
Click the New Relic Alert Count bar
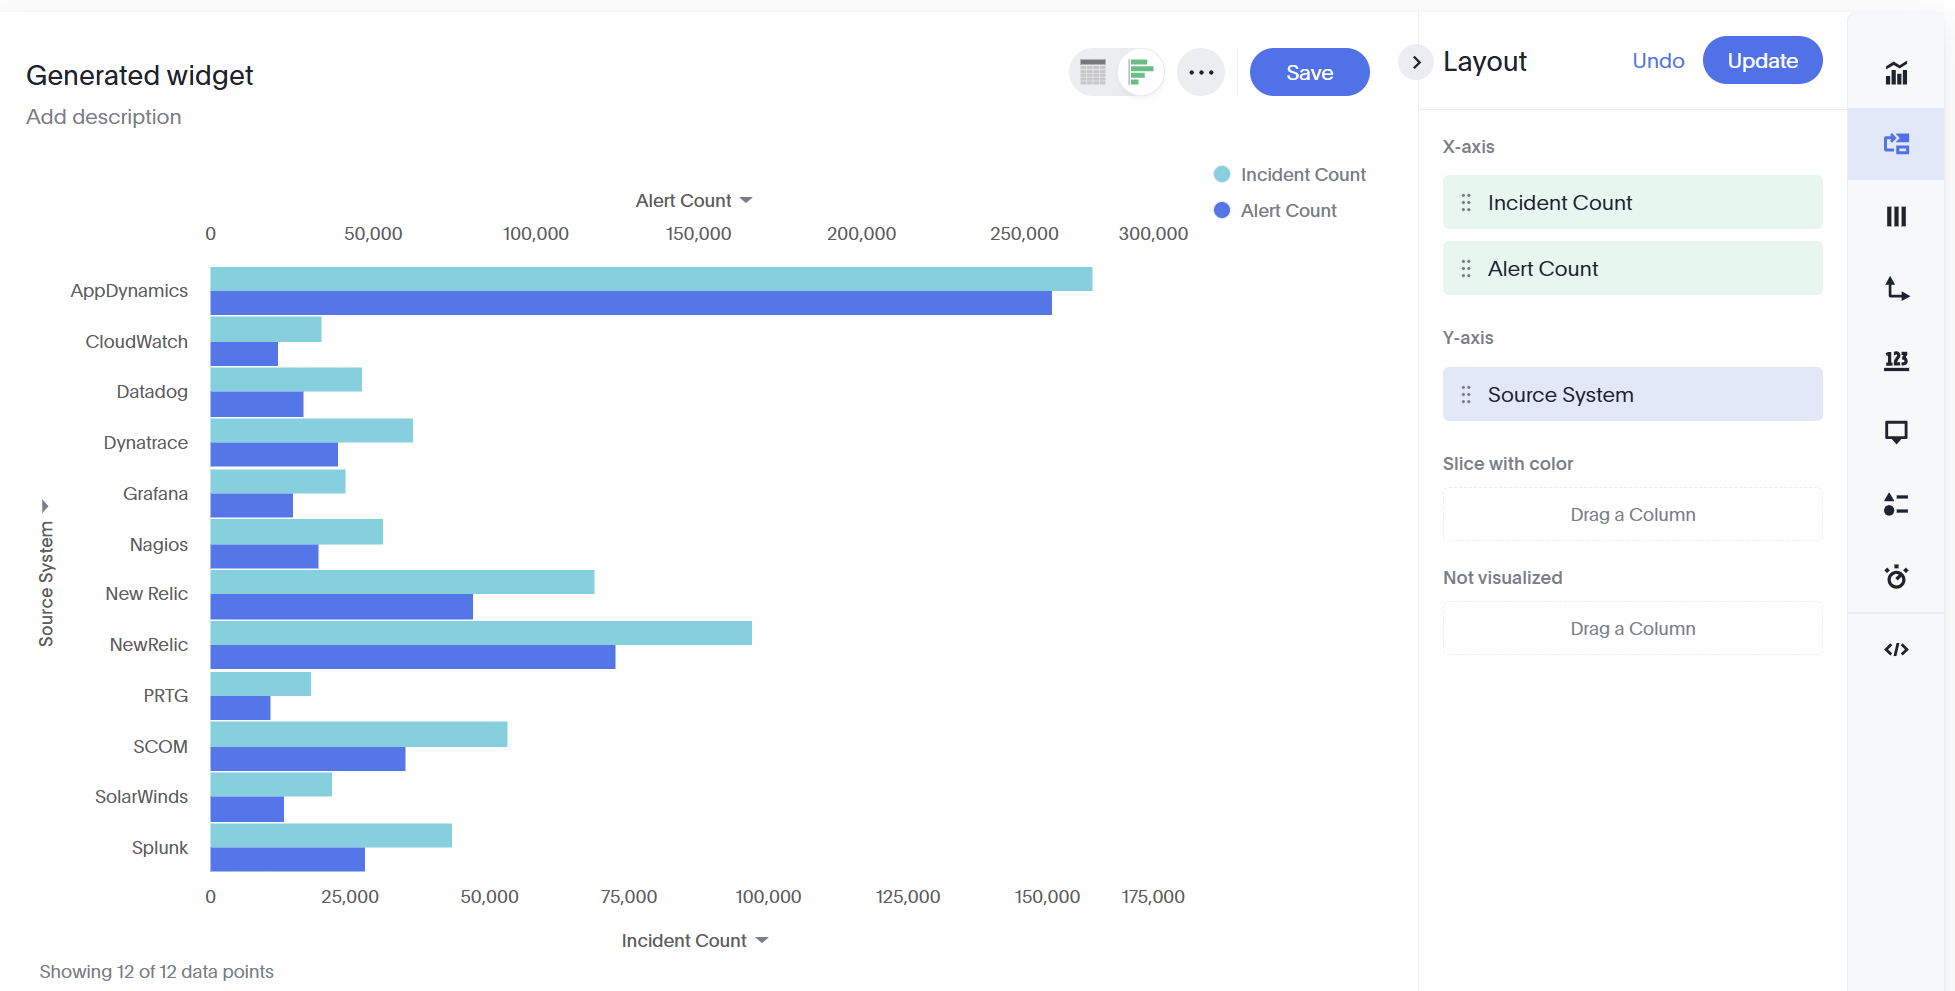point(342,607)
